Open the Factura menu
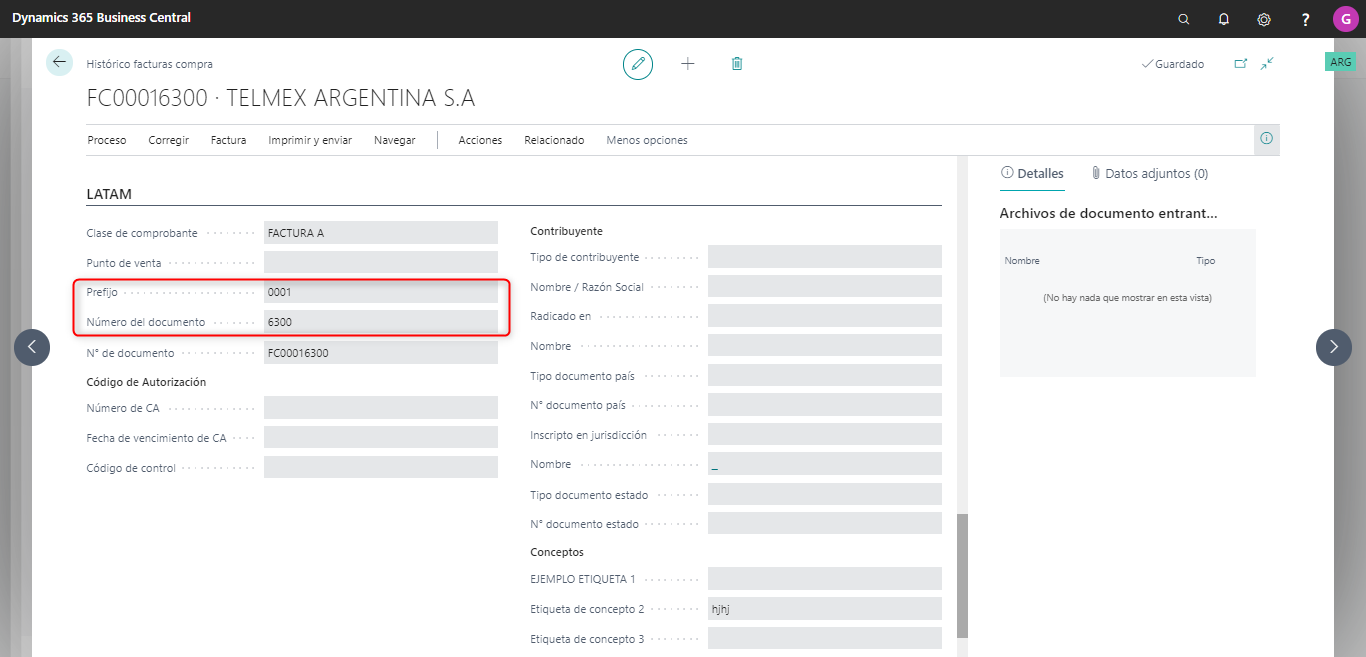Screen dimensions: 1366x657 [229, 140]
